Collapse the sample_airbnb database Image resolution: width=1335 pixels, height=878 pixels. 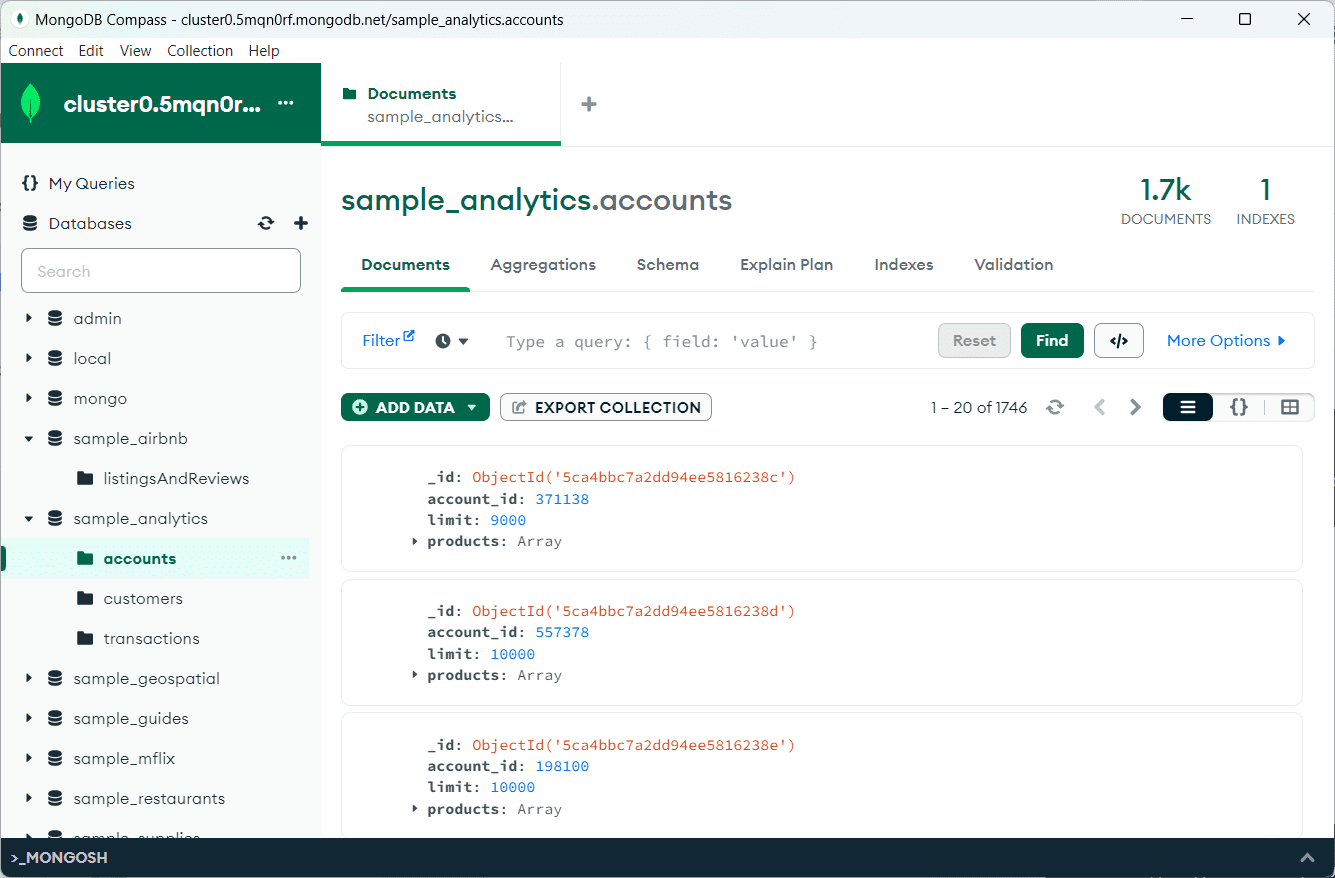point(29,438)
